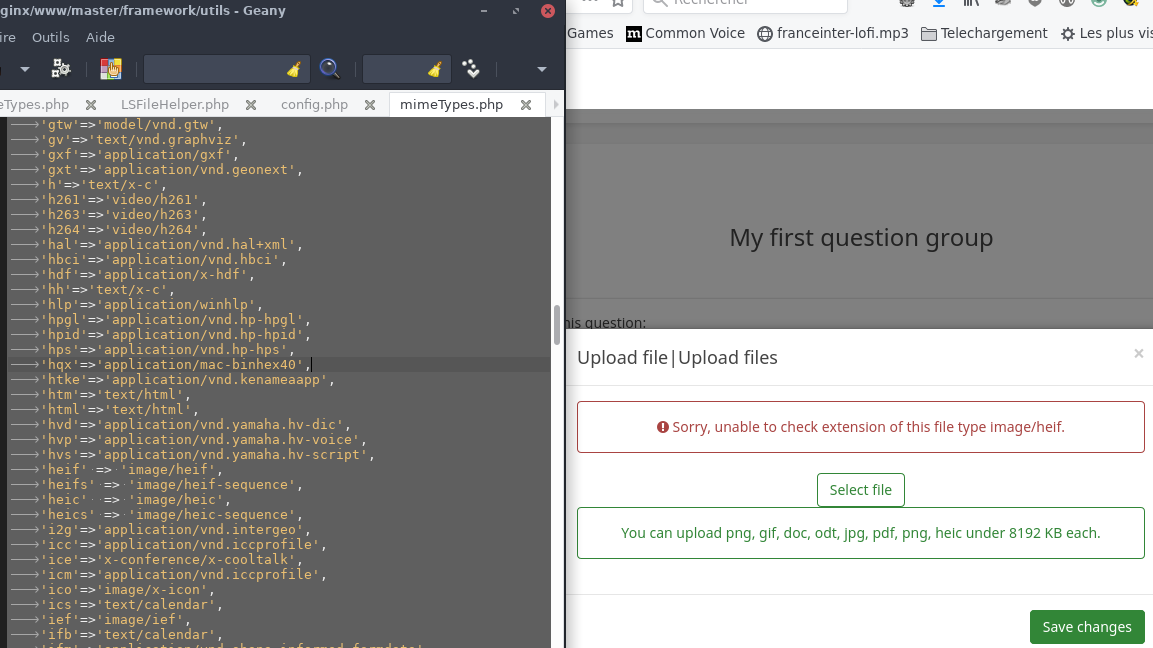
Task: Click the Select file button
Action: point(860,490)
